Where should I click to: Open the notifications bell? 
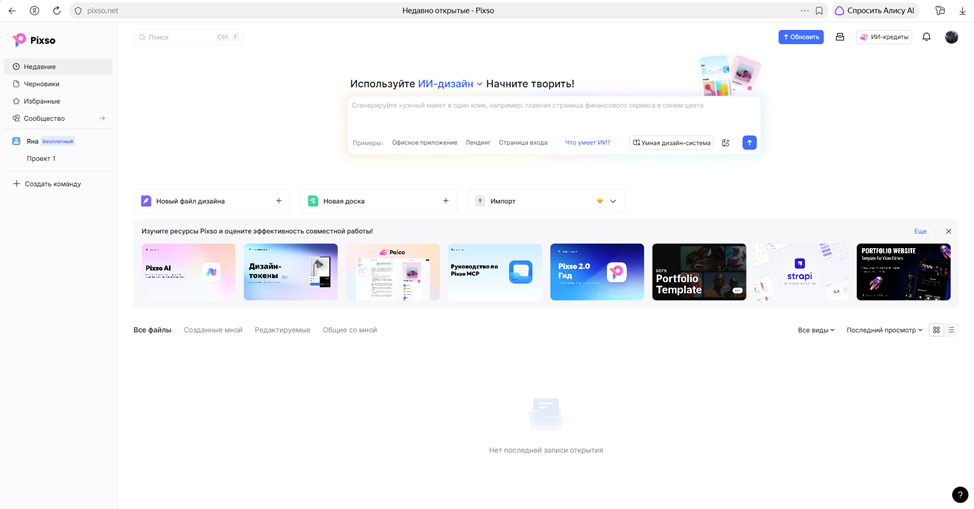[x=926, y=37]
